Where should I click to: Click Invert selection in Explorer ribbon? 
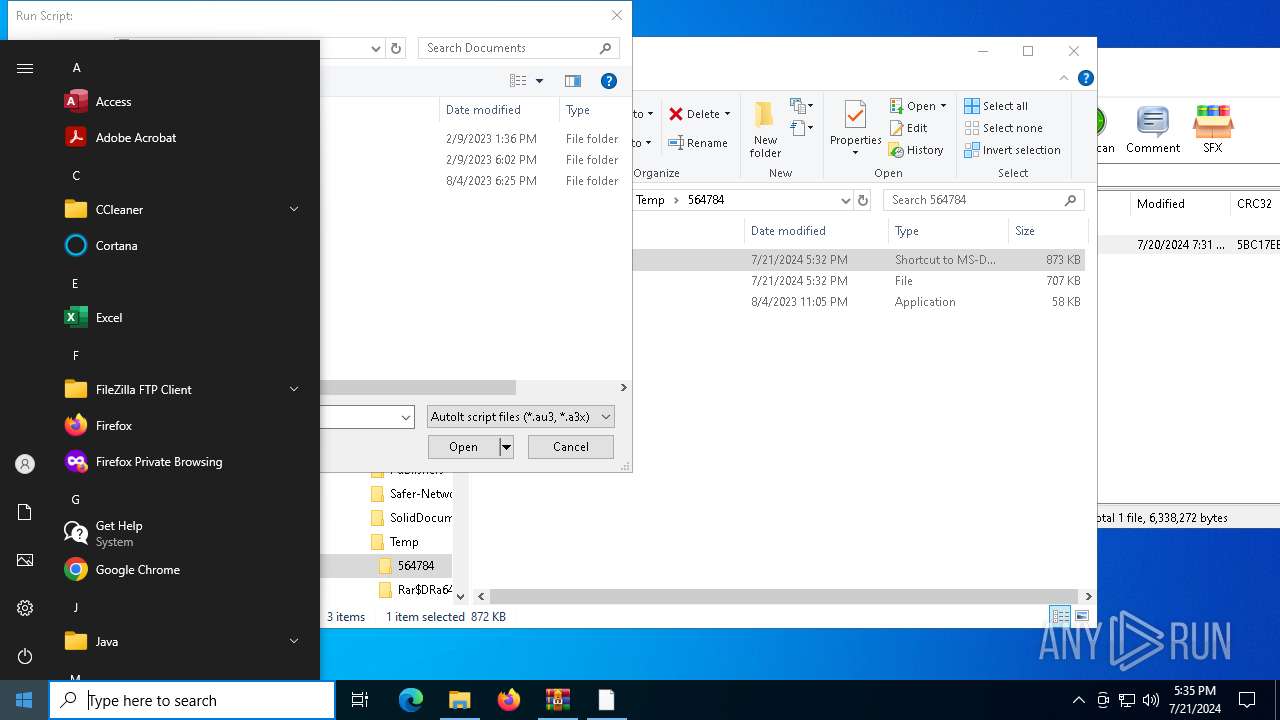pyautogui.click(x=1012, y=150)
